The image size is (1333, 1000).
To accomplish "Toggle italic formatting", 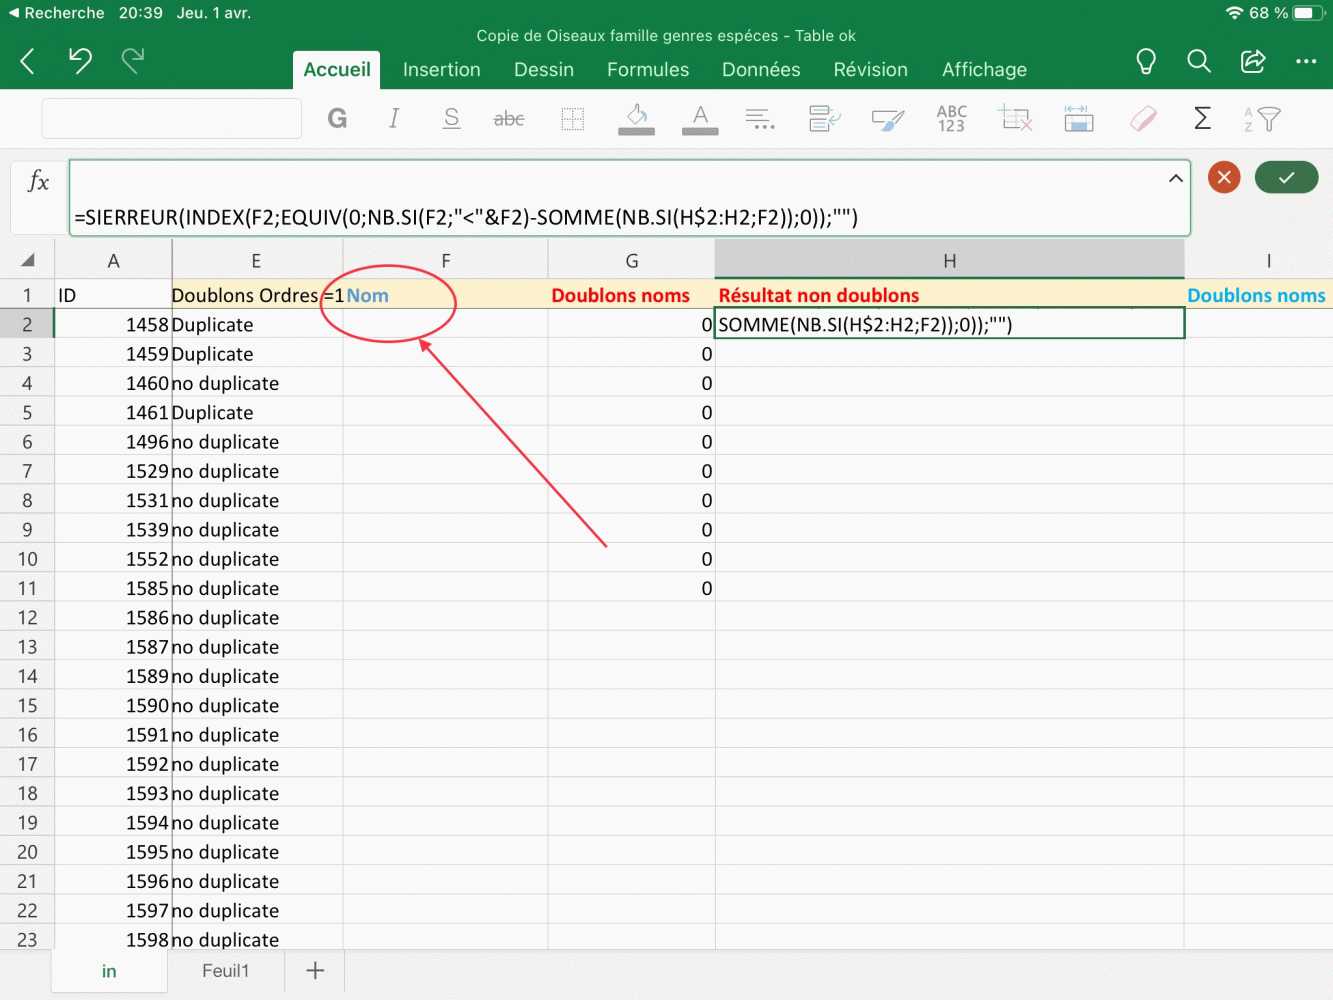I will pyautogui.click(x=394, y=119).
